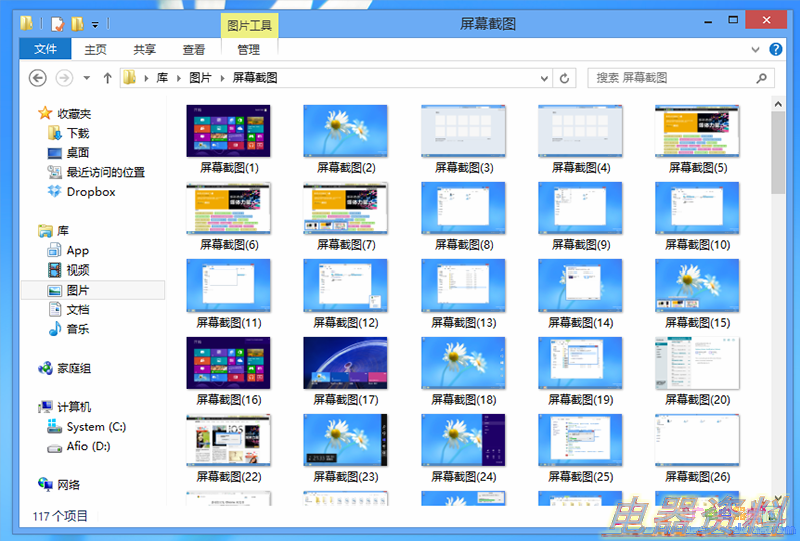Select System (C:) drive
Viewport: 800px width, 541px height.
[96, 427]
